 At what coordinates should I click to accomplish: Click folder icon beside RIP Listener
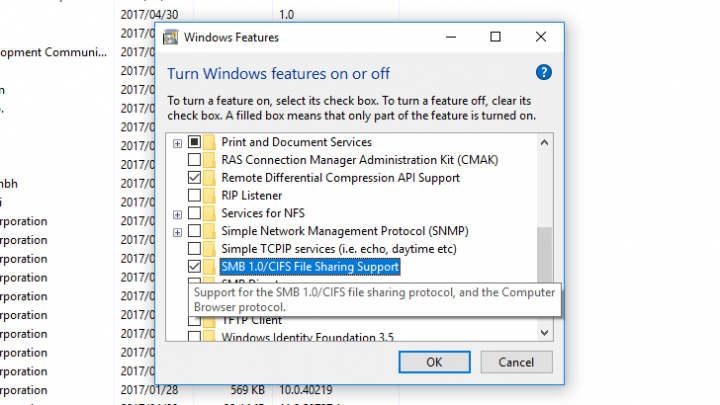(x=209, y=196)
